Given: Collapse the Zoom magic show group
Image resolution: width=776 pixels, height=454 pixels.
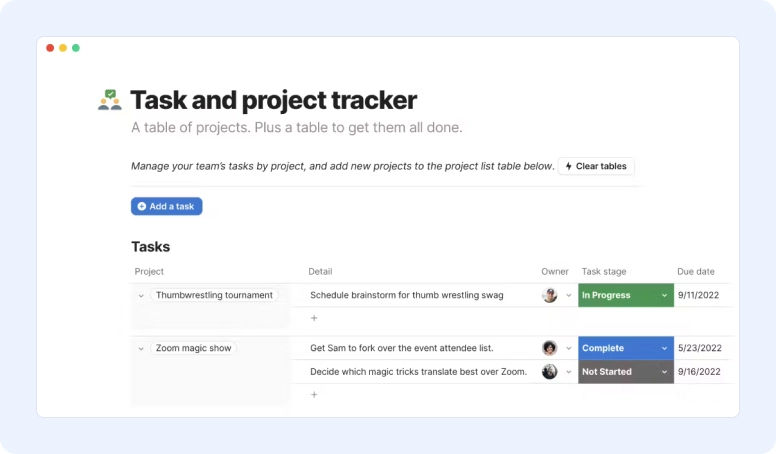Looking at the screenshot, I should click(x=141, y=349).
